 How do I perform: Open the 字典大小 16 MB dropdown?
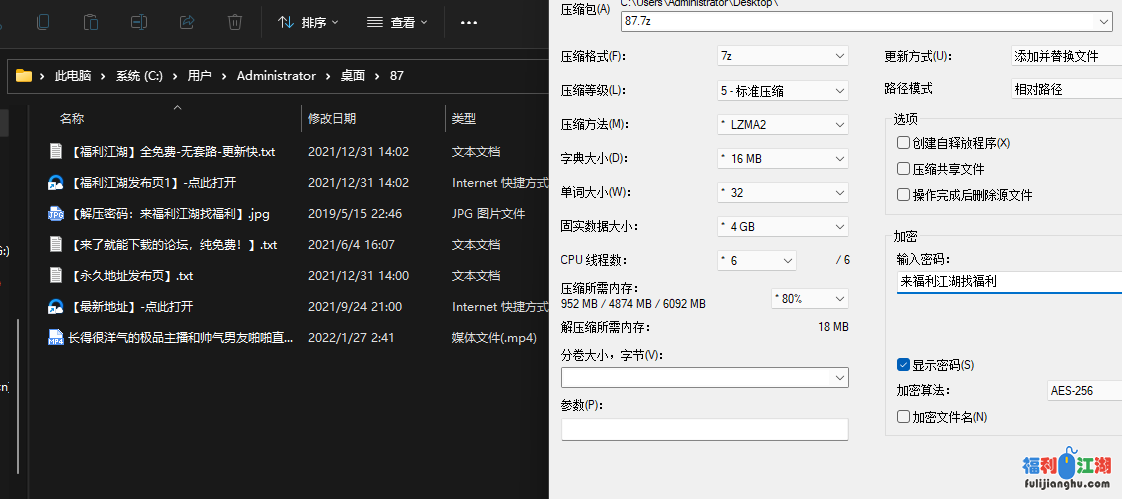pos(782,158)
